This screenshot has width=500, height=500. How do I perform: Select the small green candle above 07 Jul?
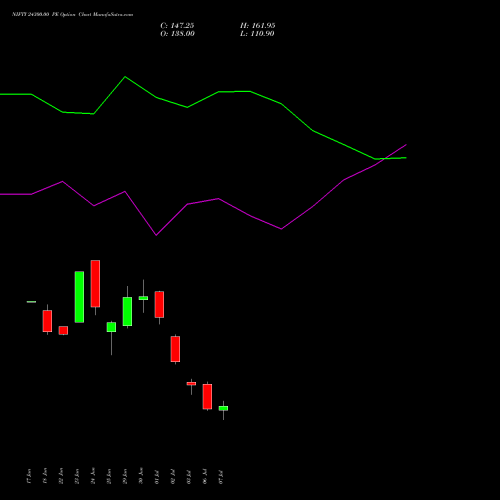point(223,408)
